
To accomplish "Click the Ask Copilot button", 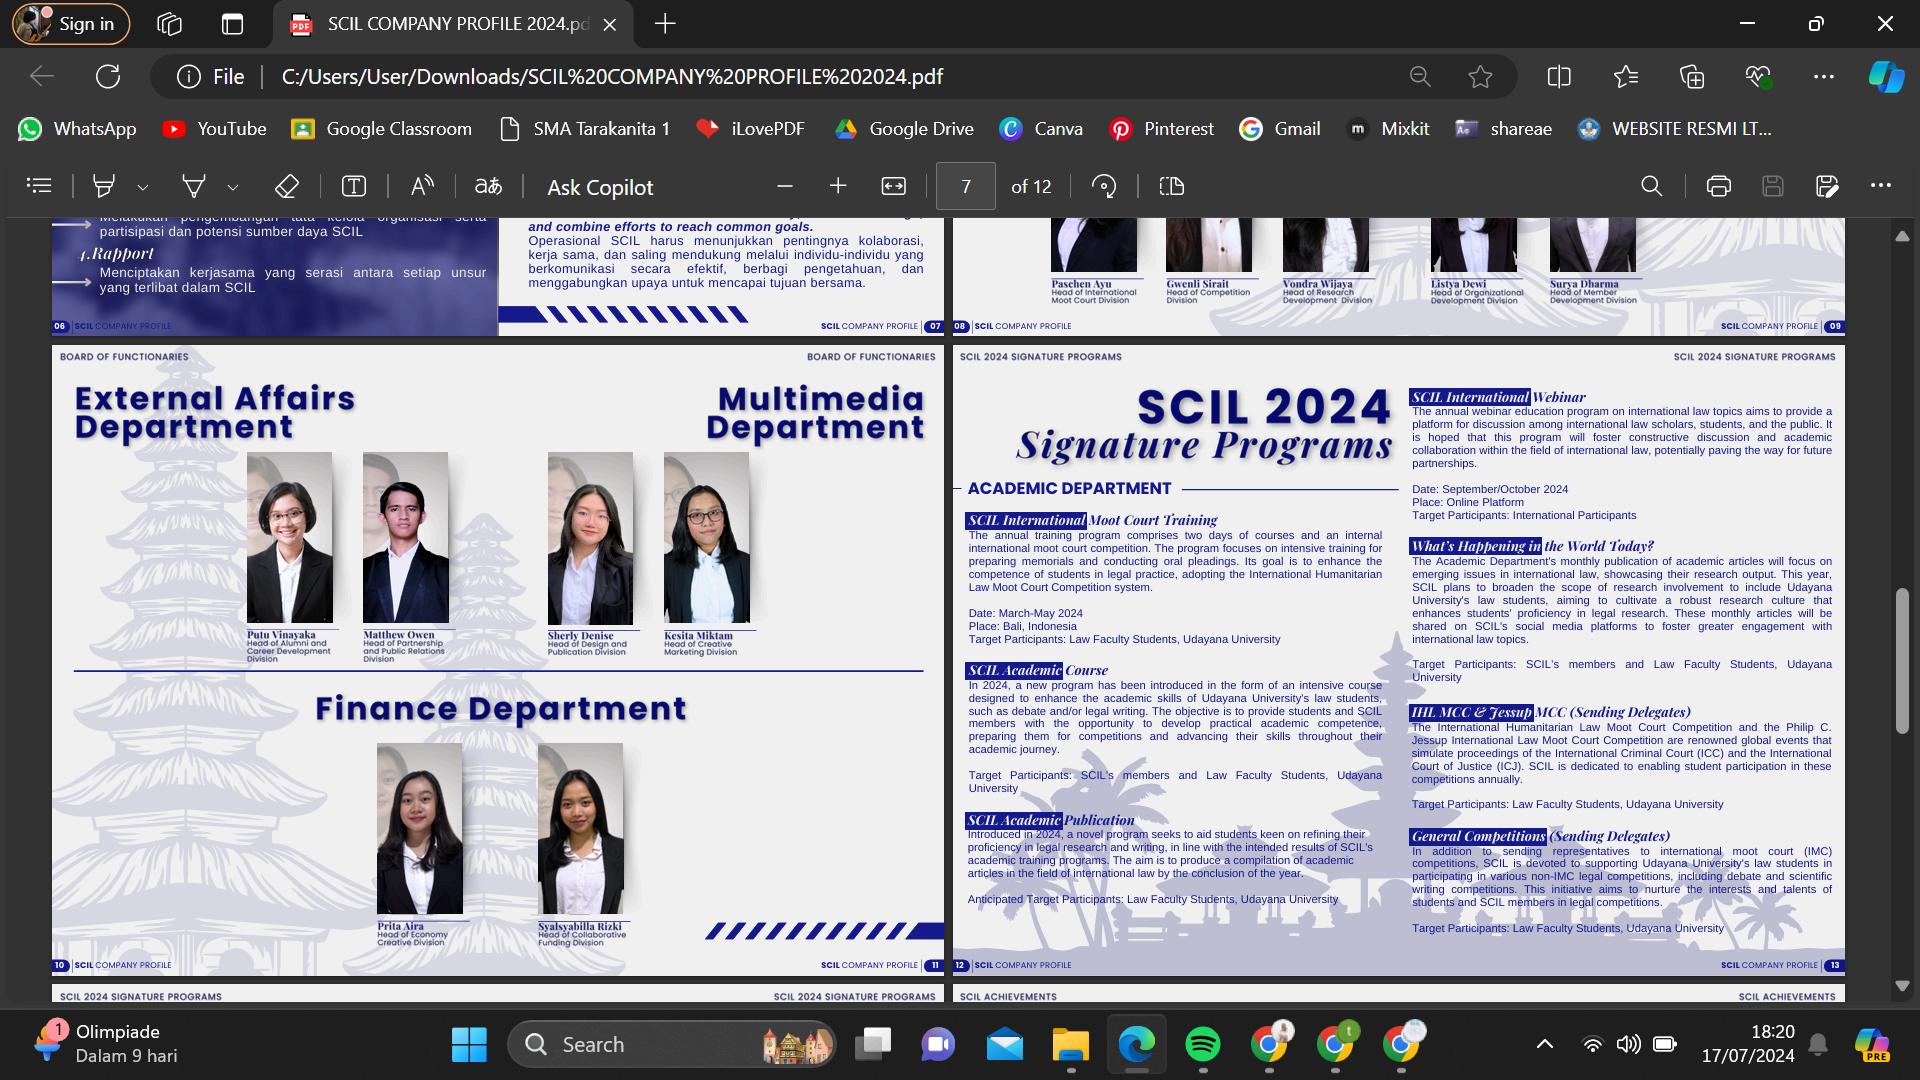I will pyautogui.click(x=600, y=187).
